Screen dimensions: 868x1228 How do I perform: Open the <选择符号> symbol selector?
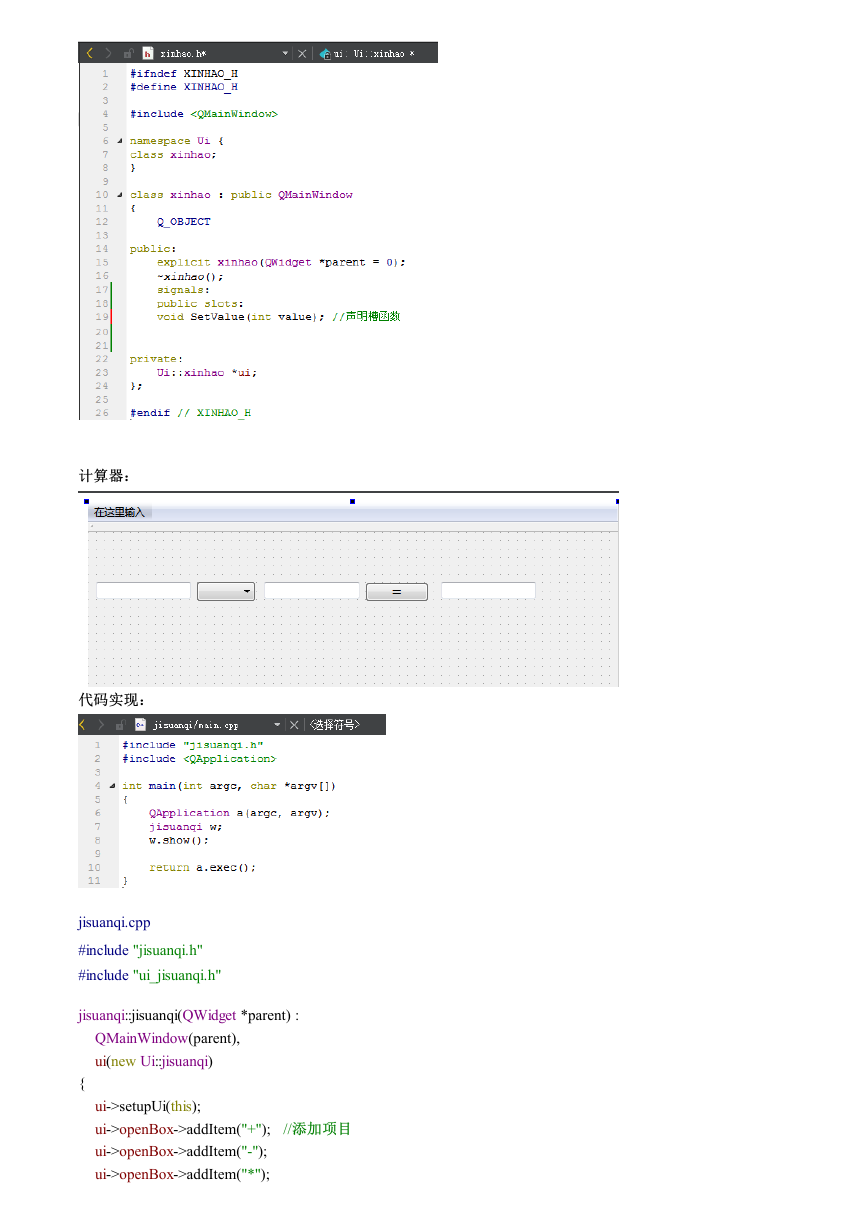333,724
